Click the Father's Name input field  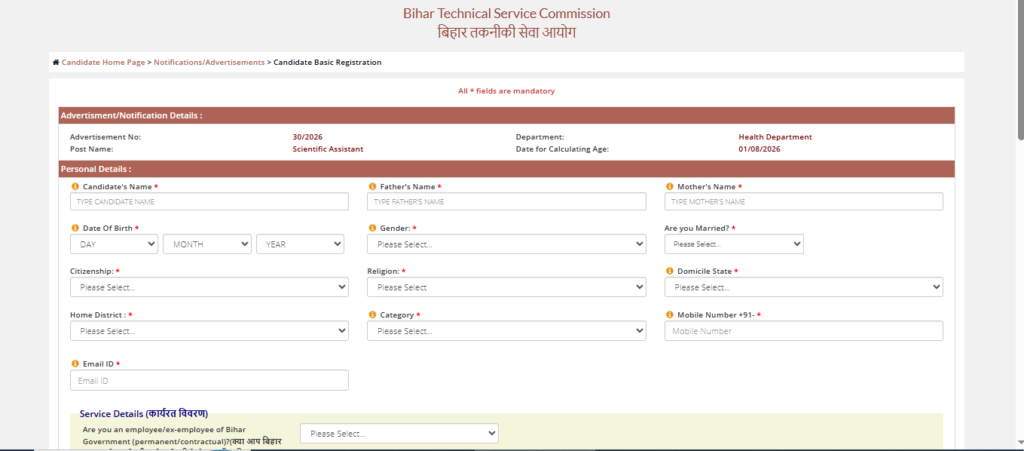point(507,202)
